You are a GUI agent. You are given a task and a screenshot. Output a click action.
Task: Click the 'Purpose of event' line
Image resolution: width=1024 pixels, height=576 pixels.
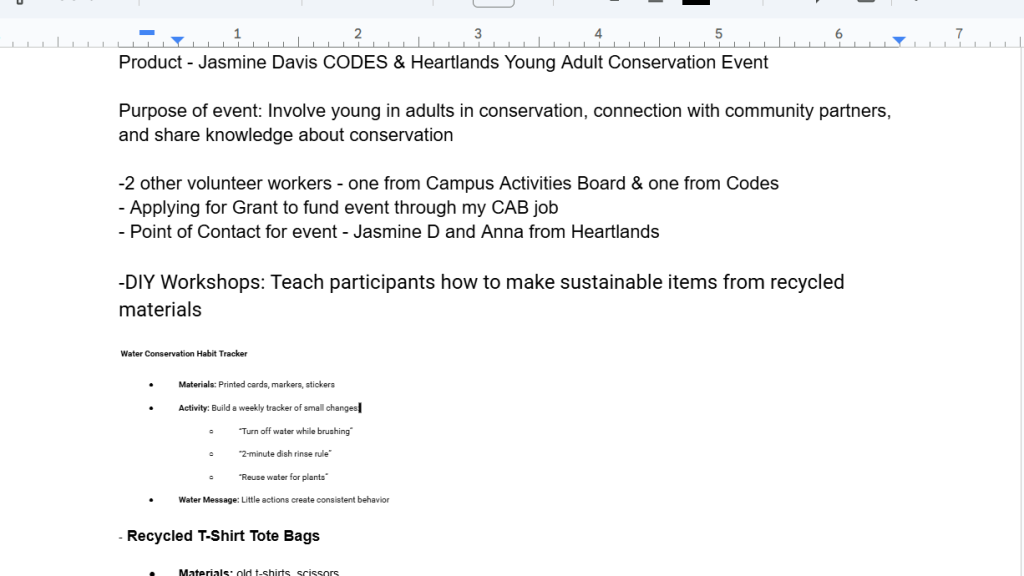point(504,111)
